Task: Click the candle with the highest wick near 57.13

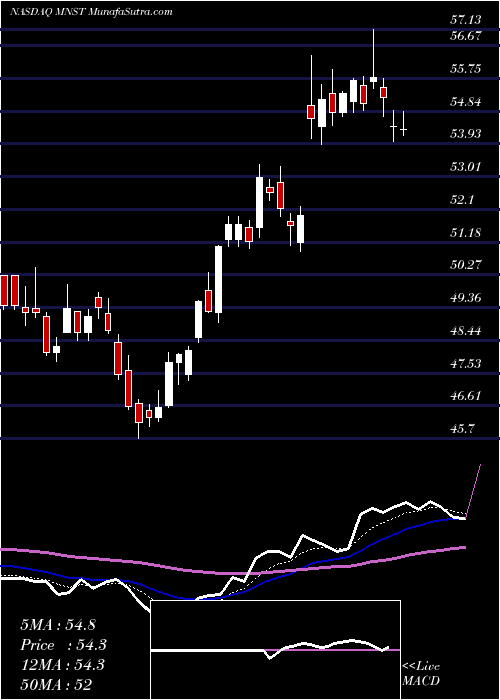Action: pyautogui.click(x=373, y=58)
